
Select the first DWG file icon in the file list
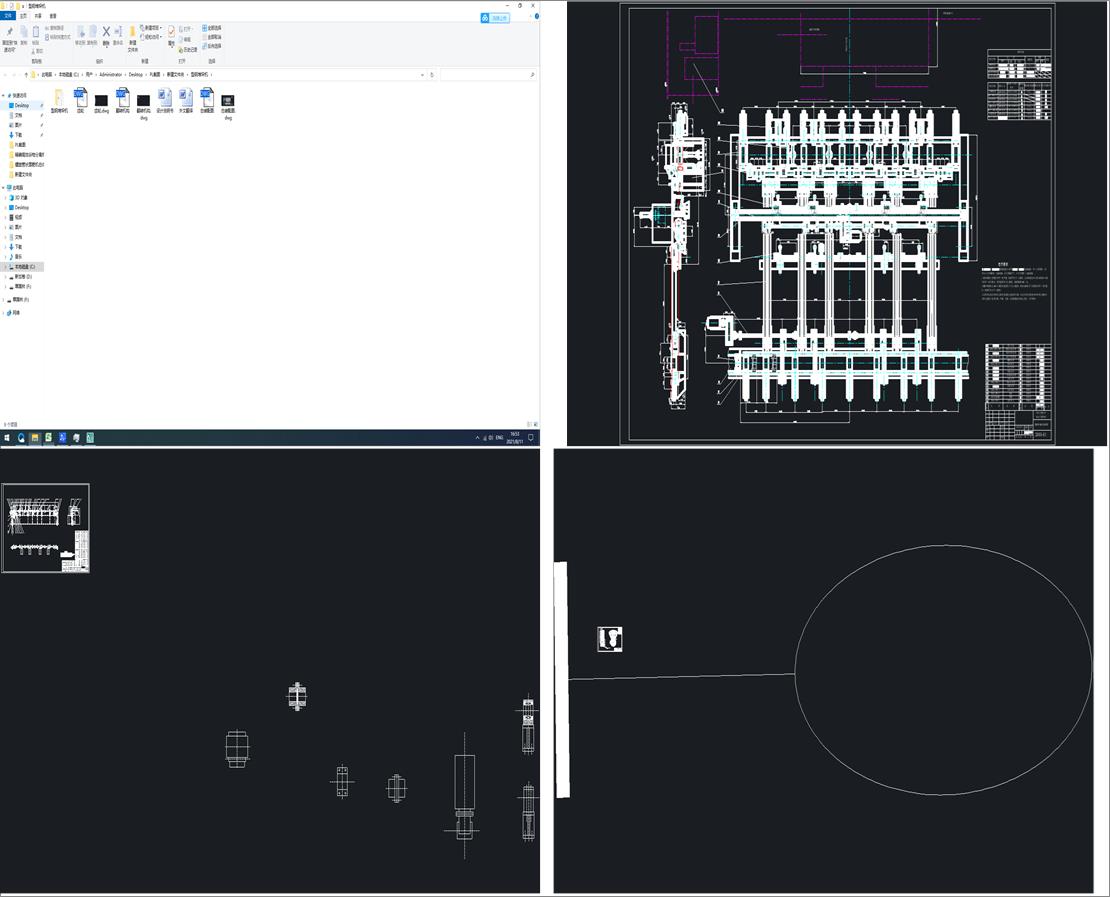(x=80, y=97)
